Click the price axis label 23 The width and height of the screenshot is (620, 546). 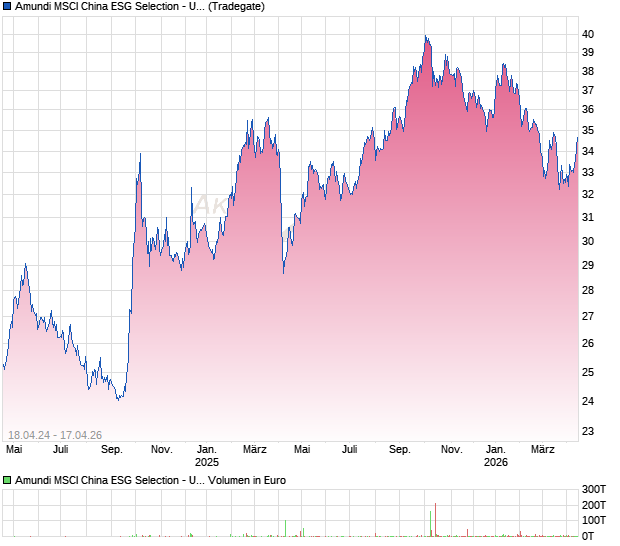click(588, 431)
